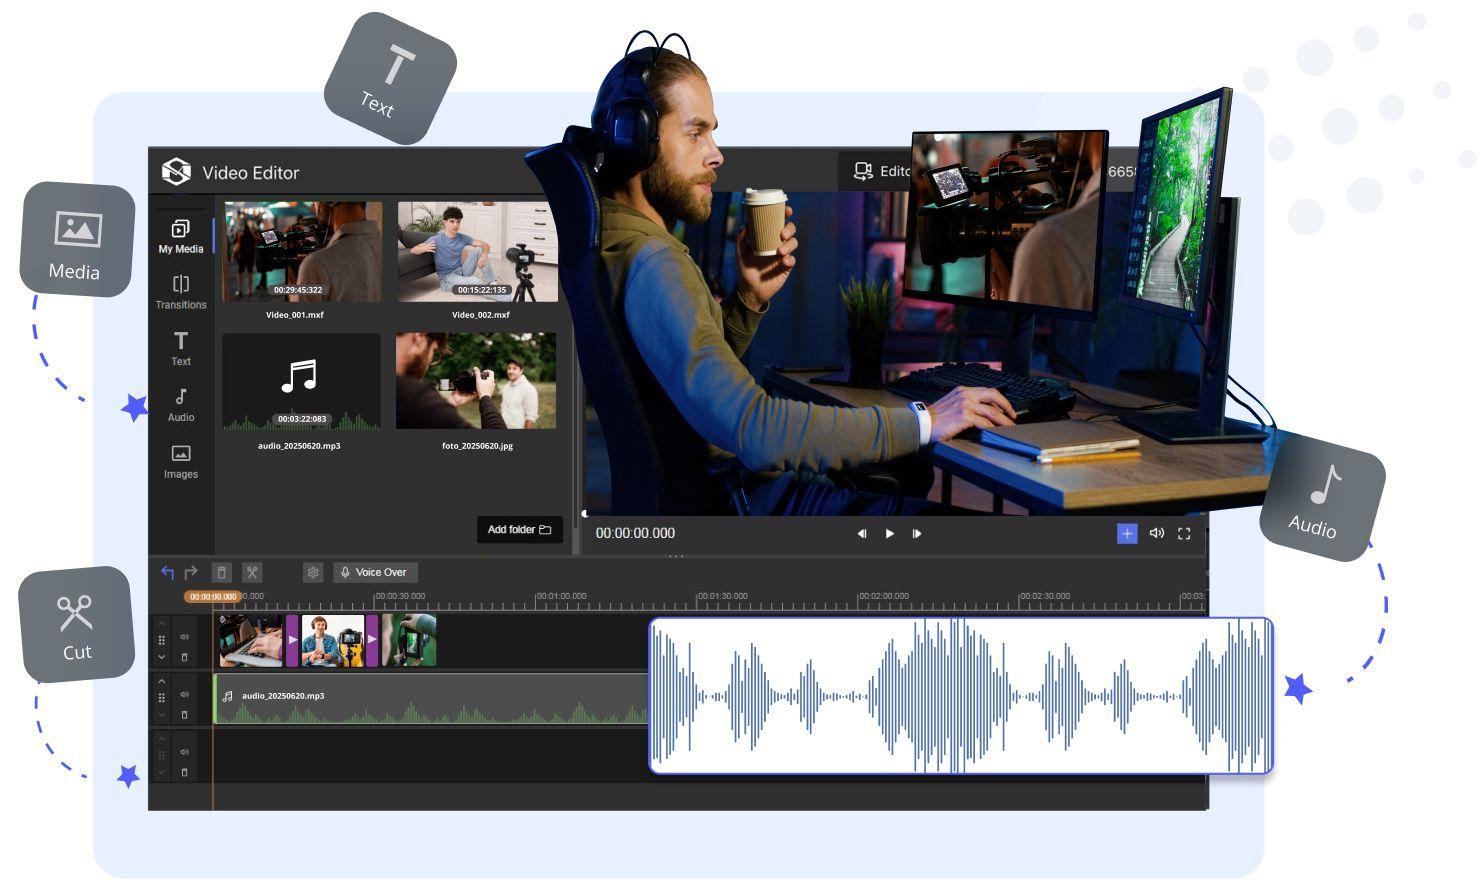Jump to 00:00:30.000 on timeline ruler
This screenshot has height=882, width=1483.
tap(399, 596)
